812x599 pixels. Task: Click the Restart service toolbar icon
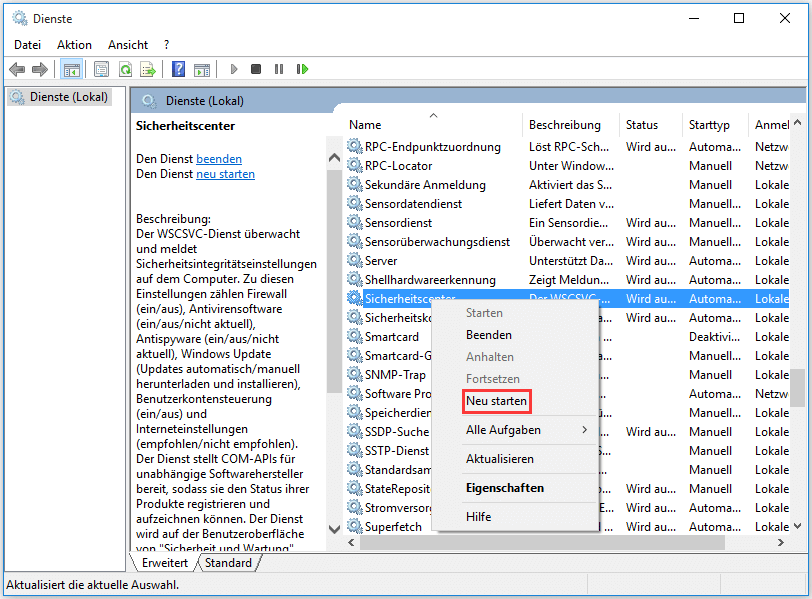point(302,69)
